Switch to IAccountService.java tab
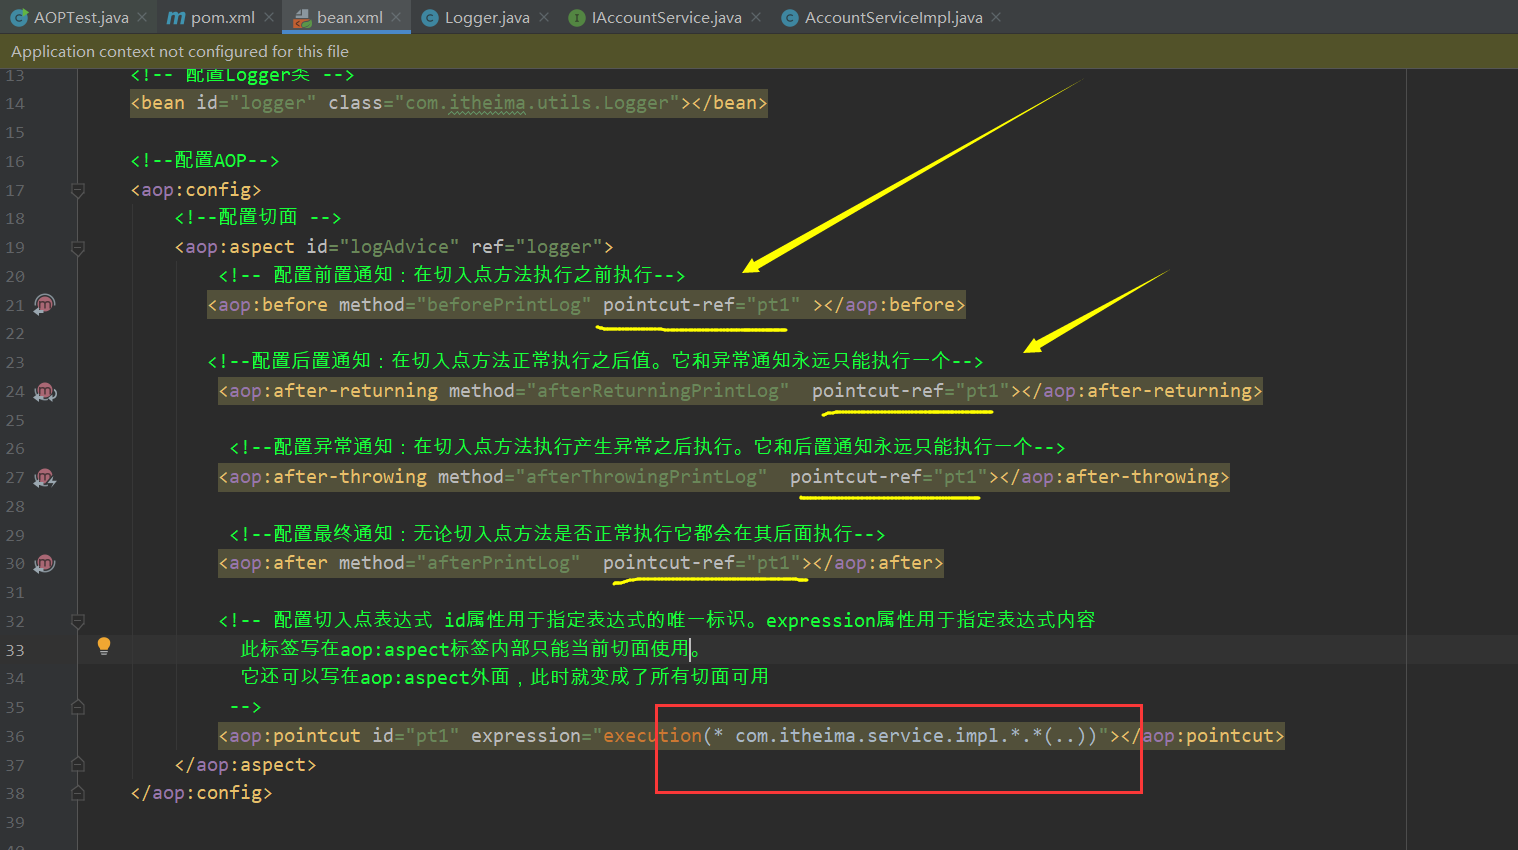Image resolution: width=1518 pixels, height=850 pixels. (x=667, y=17)
